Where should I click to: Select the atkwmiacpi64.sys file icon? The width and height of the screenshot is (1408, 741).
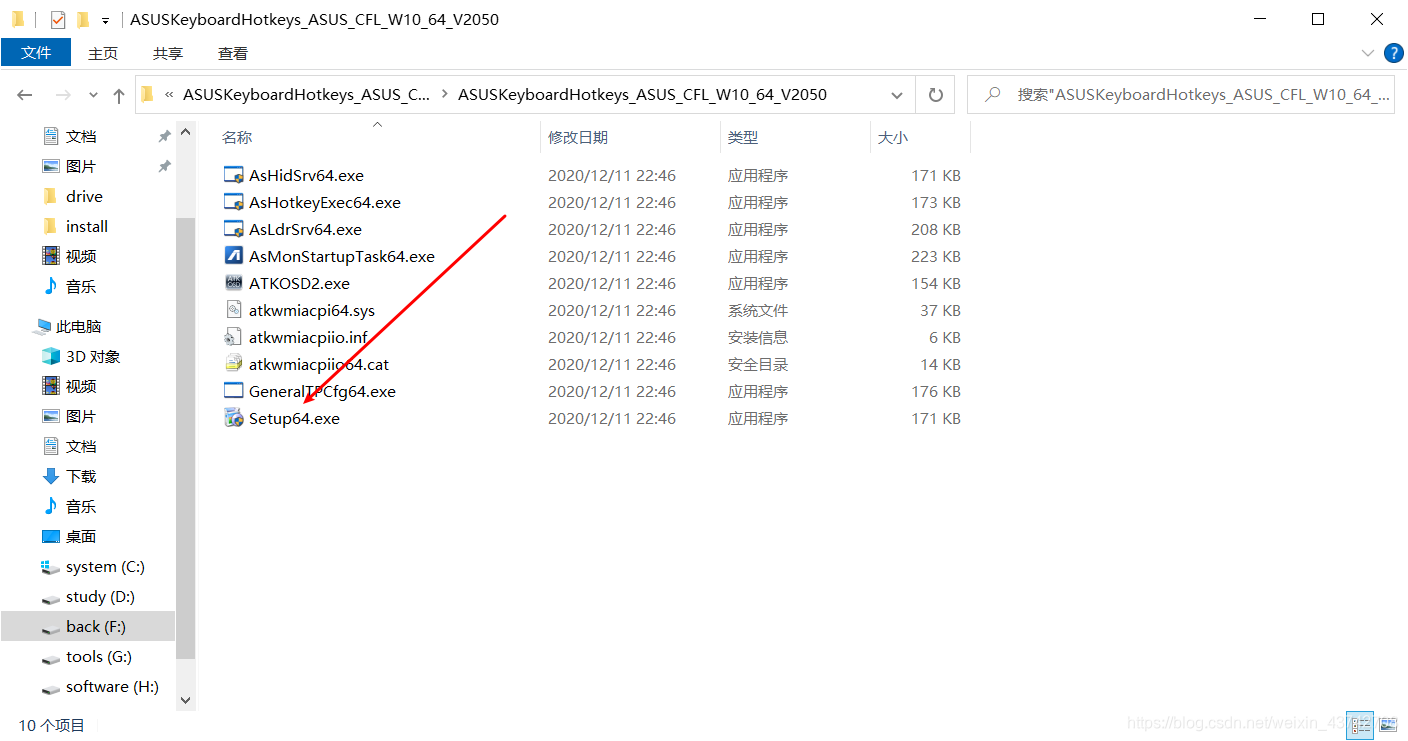pyautogui.click(x=234, y=310)
